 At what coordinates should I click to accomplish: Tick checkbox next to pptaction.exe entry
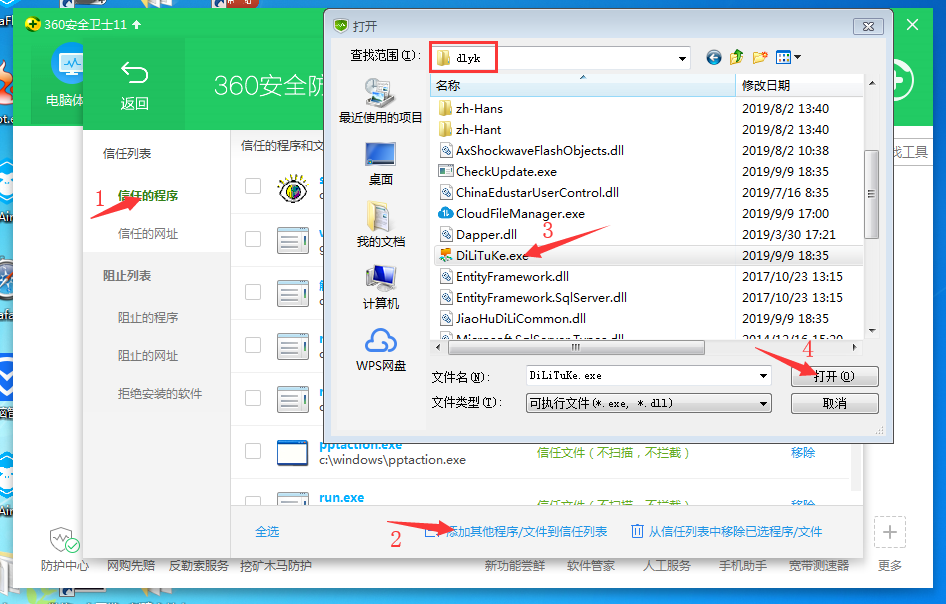(x=253, y=452)
